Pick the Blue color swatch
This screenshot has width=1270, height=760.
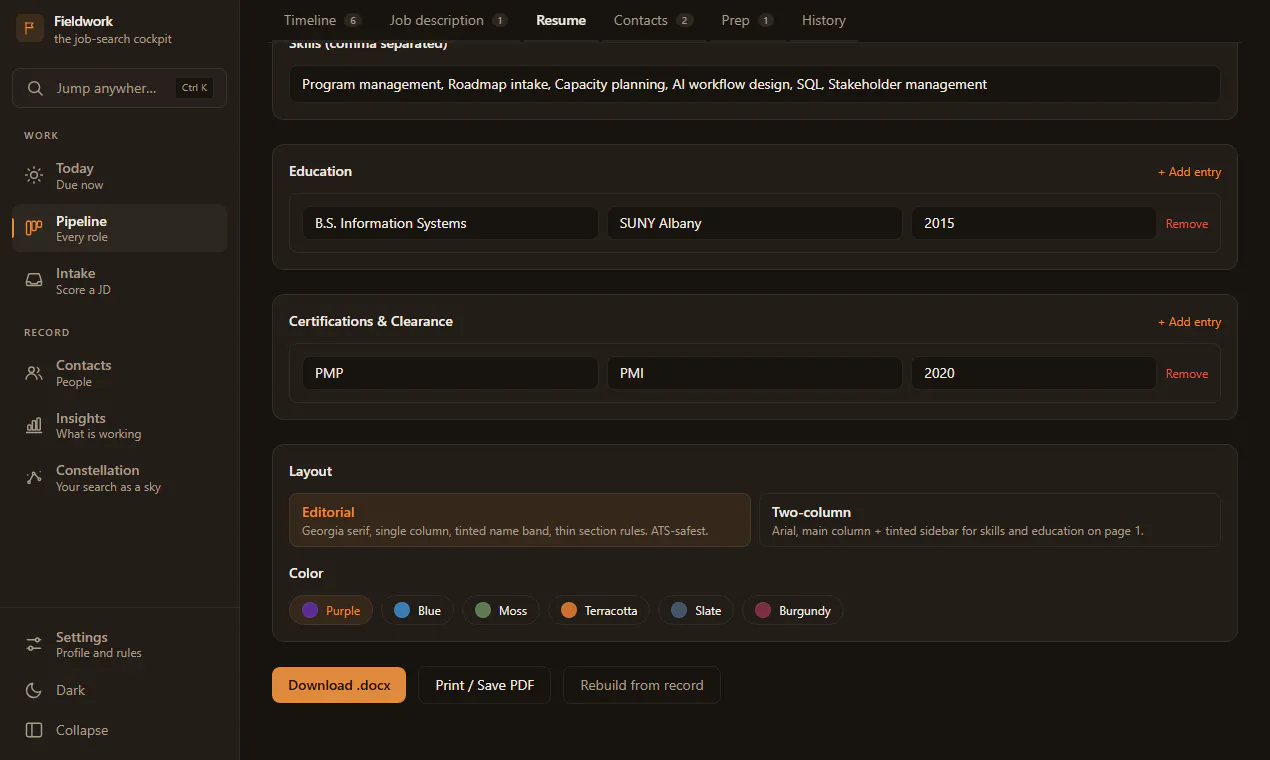(417, 610)
